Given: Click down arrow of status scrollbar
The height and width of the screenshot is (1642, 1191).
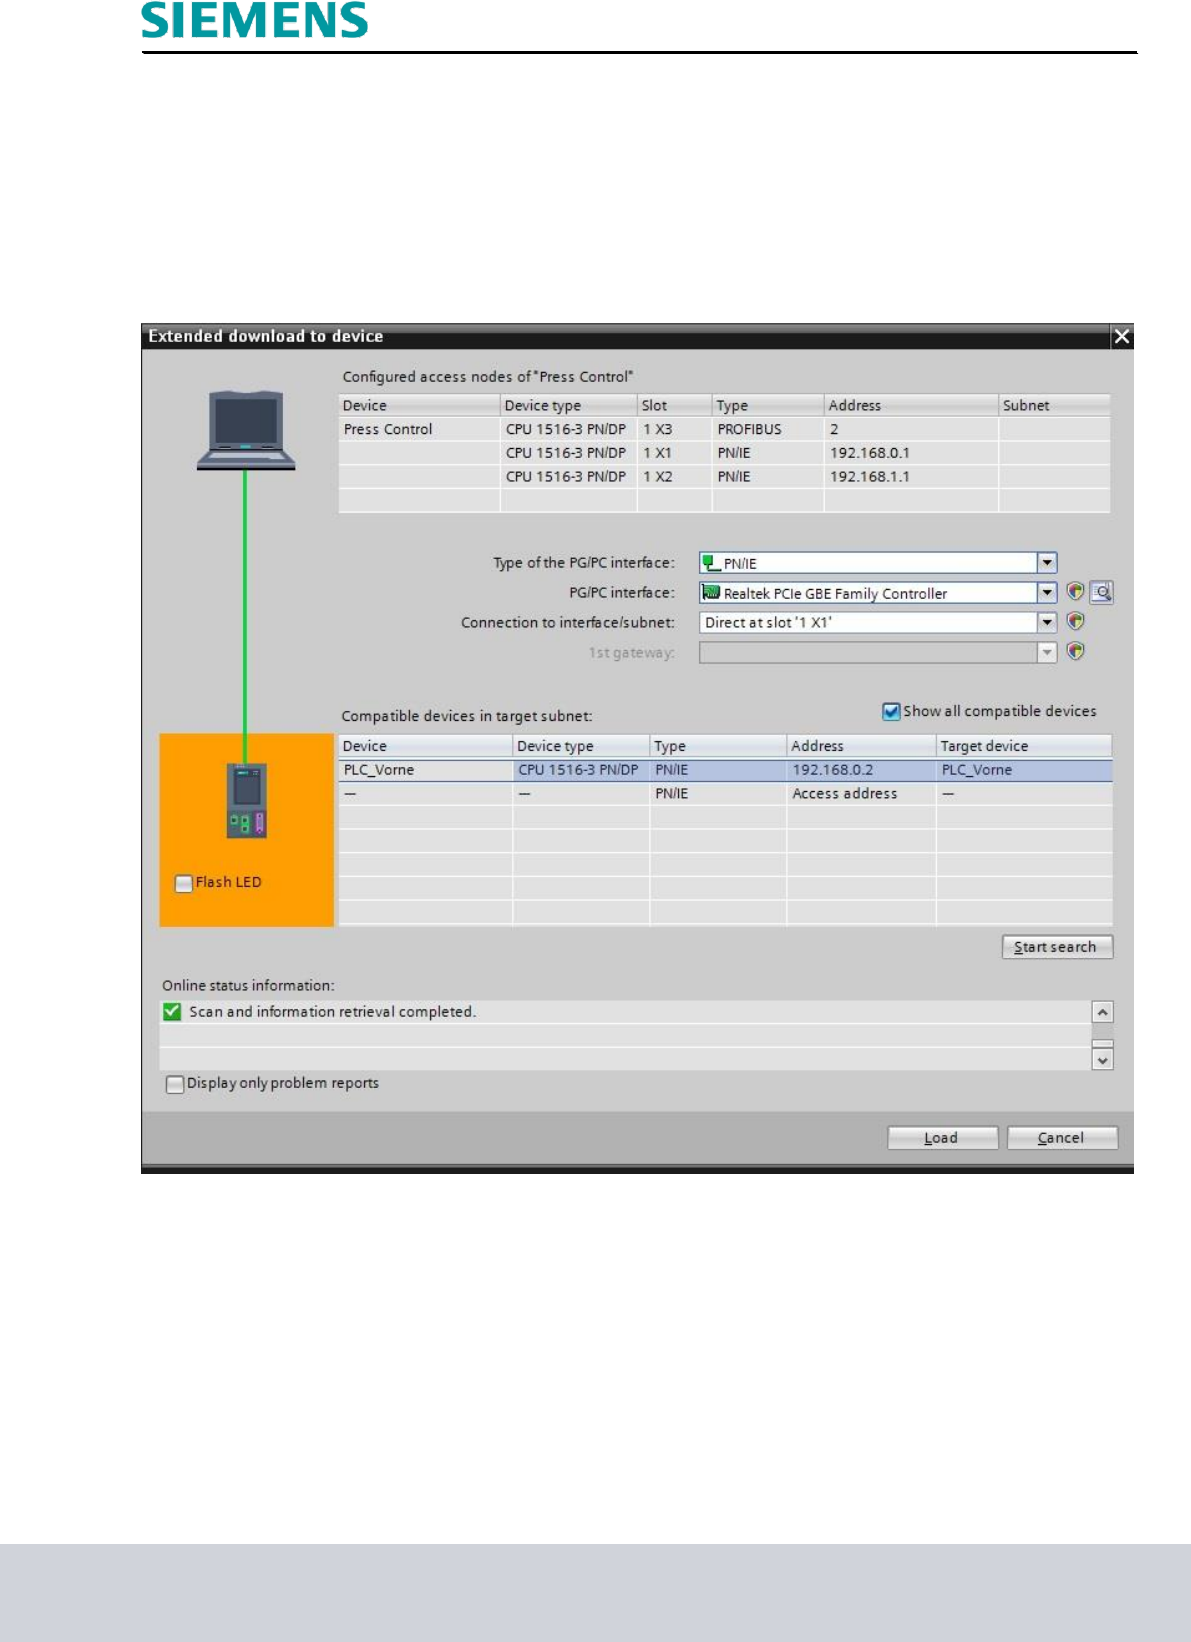Looking at the screenshot, I should pyautogui.click(x=1103, y=1059).
